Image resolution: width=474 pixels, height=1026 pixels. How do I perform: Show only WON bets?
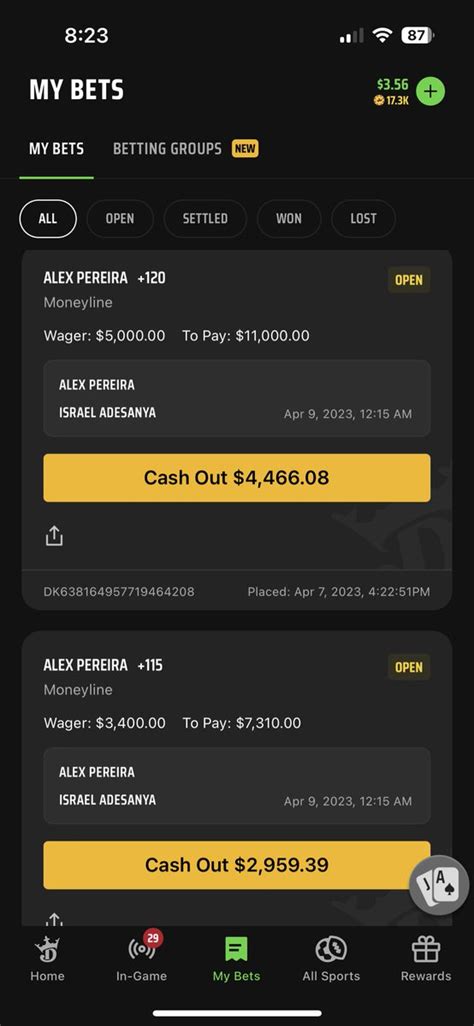pos(289,219)
